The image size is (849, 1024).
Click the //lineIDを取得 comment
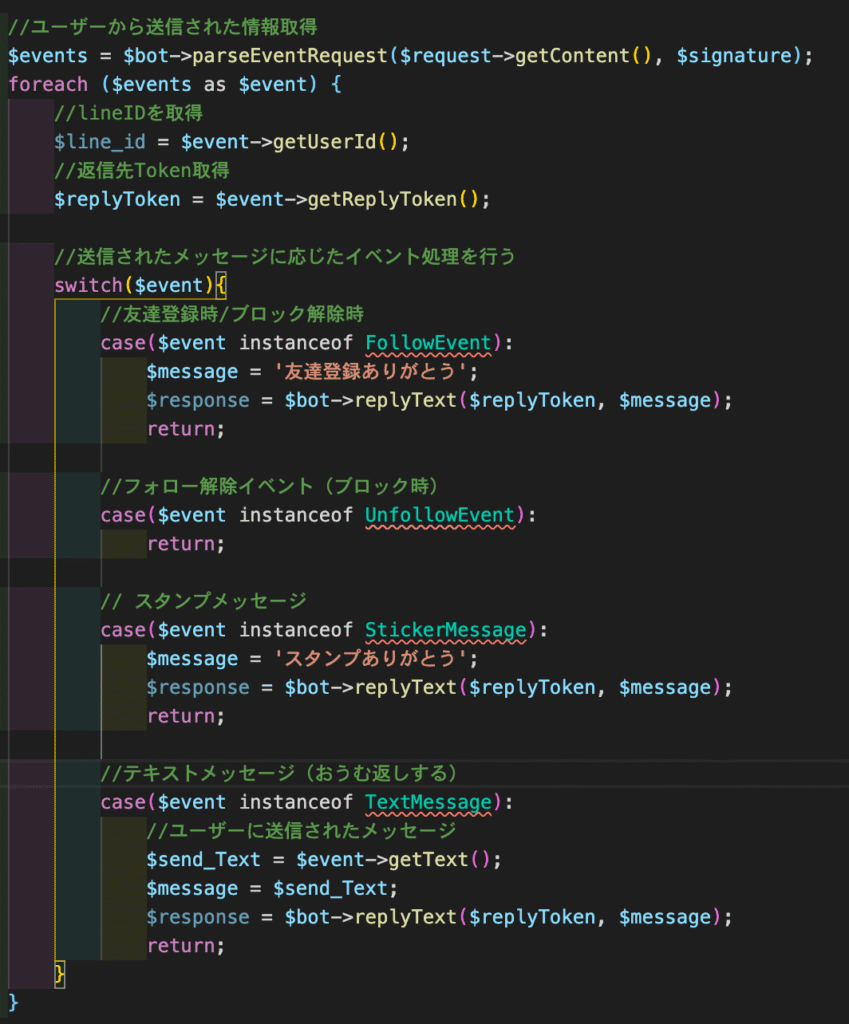coord(128,113)
